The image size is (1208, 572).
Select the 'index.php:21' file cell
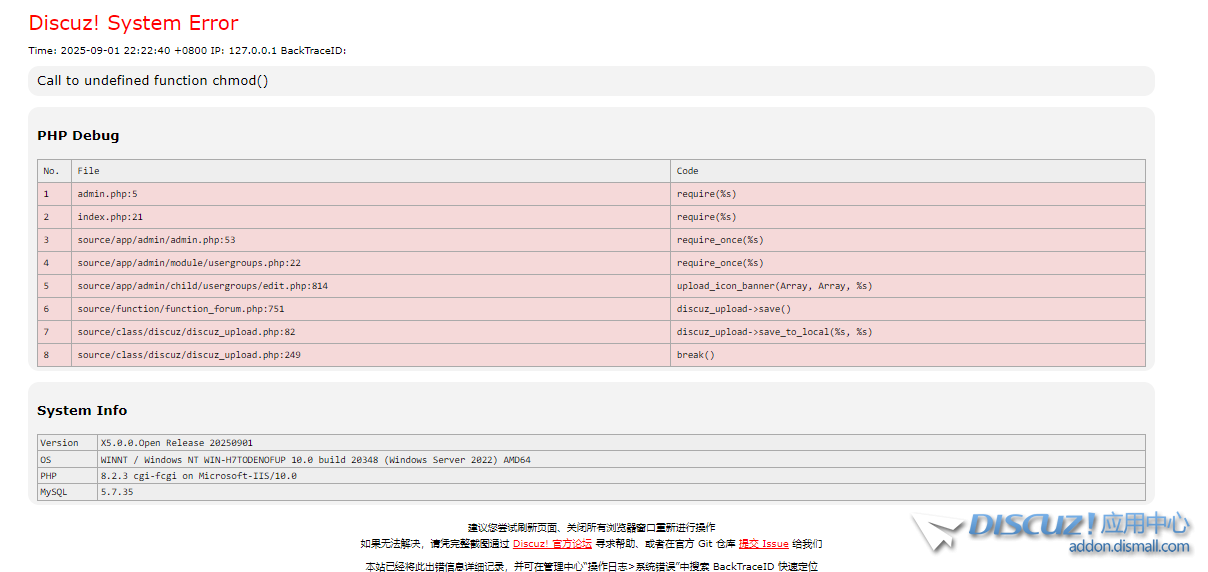(371, 217)
